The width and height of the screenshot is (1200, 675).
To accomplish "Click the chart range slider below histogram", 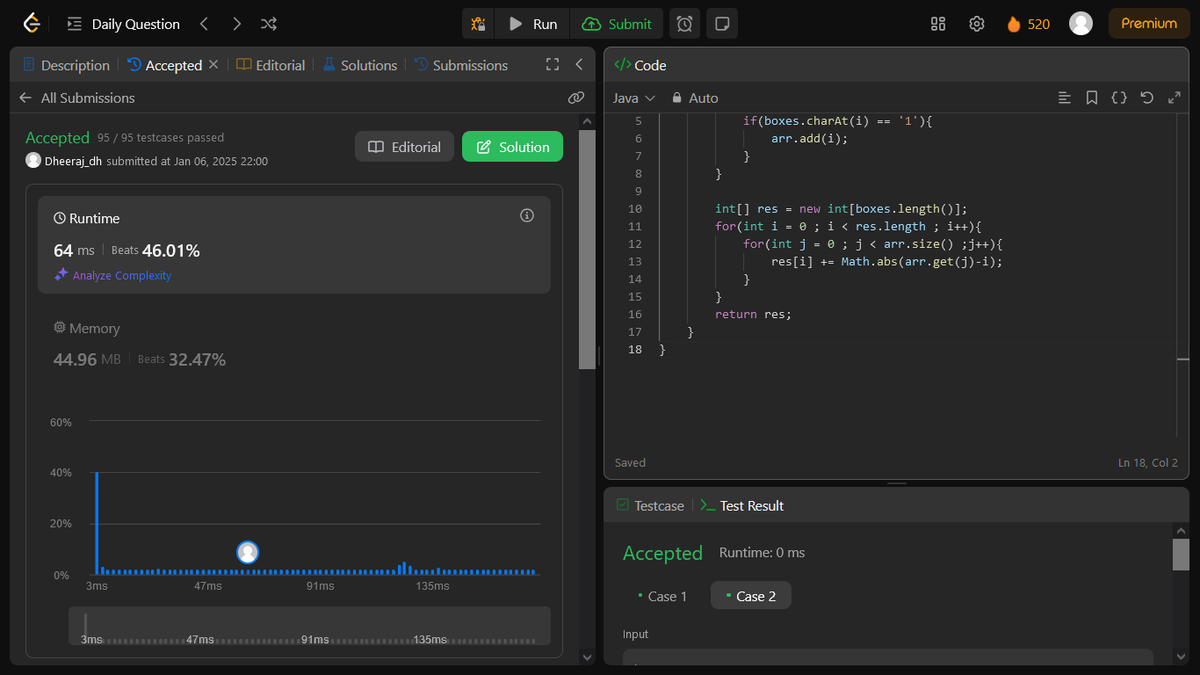I will (x=309, y=626).
